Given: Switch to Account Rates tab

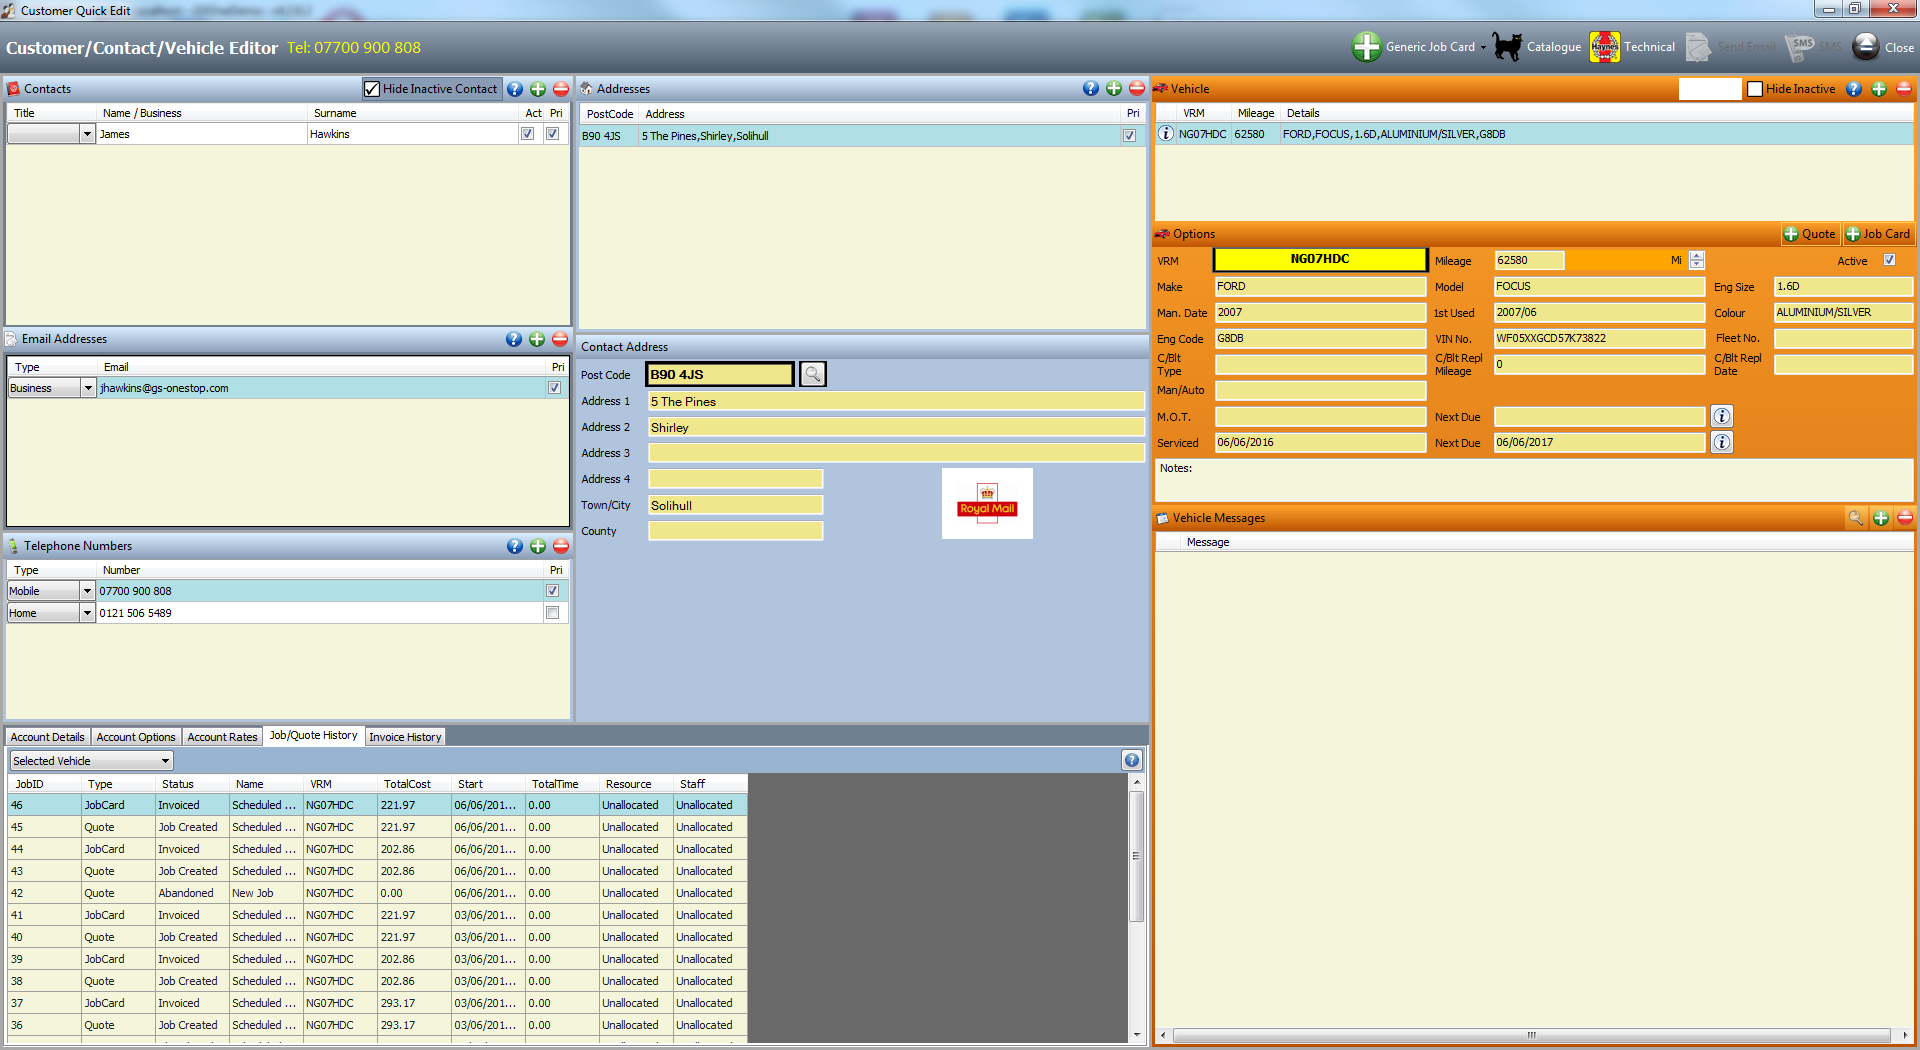Looking at the screenshot, I should pyautogui.click(x=222, y=737).
